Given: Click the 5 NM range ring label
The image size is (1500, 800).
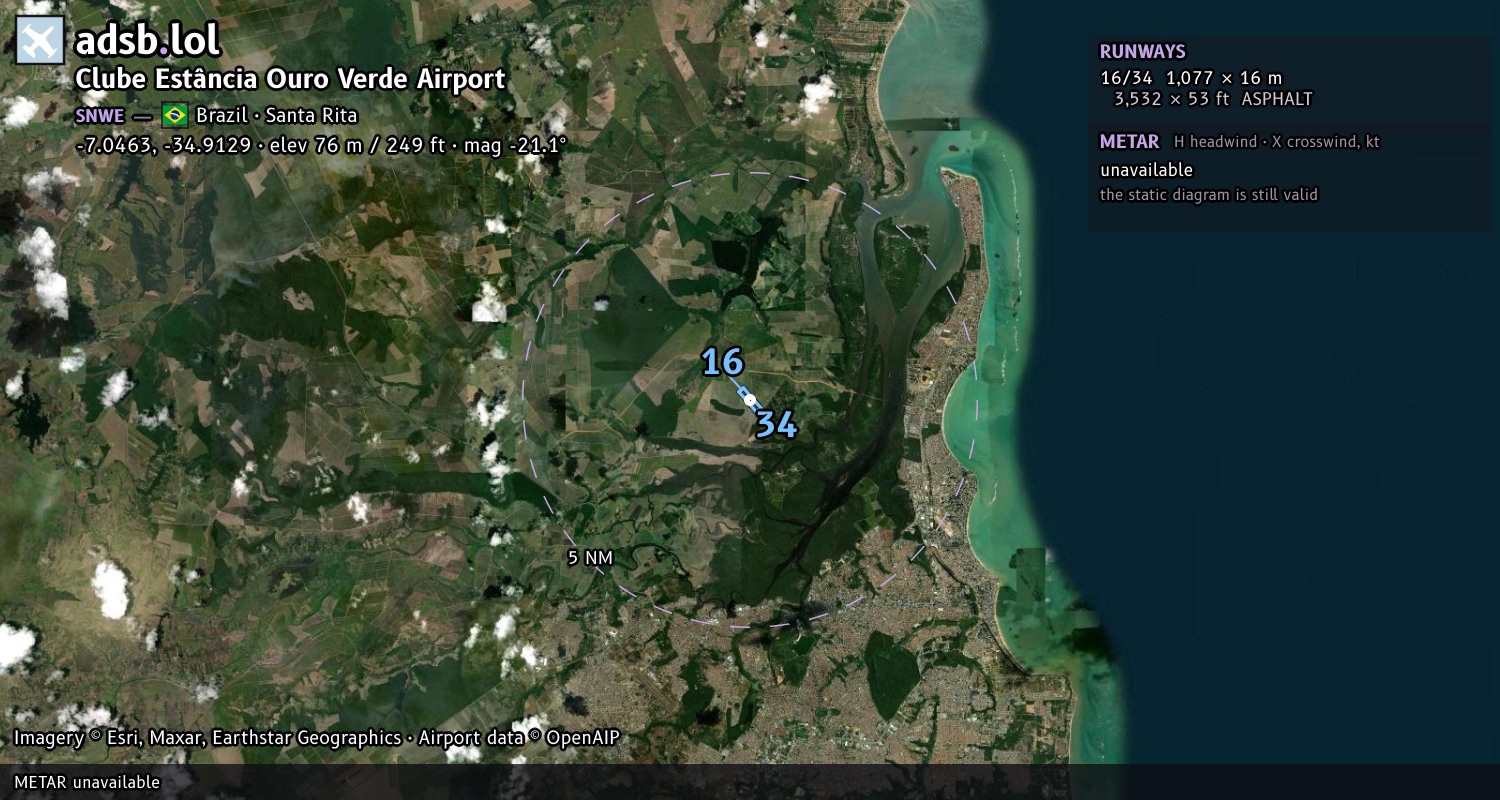Looking at the screenshot, I should [x=590, y=558].
